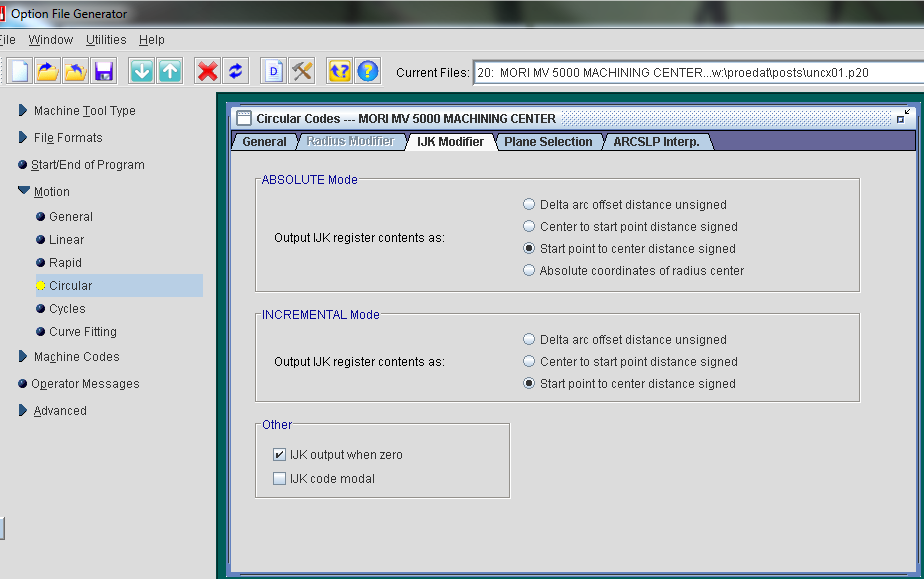Image resolution: width=924 pixels, height=579 pixels.
Task: Expand the Advanced node
Action: pyautogui.click(x=22, y=411)
